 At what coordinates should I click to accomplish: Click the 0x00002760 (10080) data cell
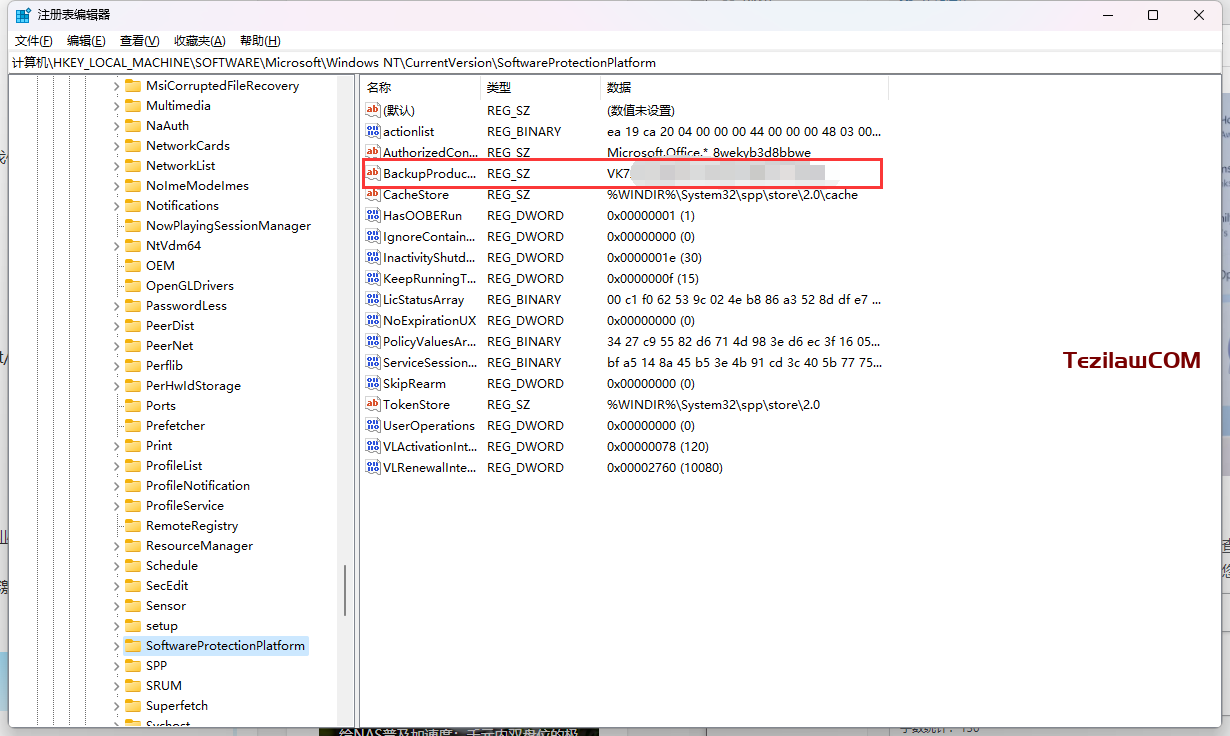tap(664, 467)
